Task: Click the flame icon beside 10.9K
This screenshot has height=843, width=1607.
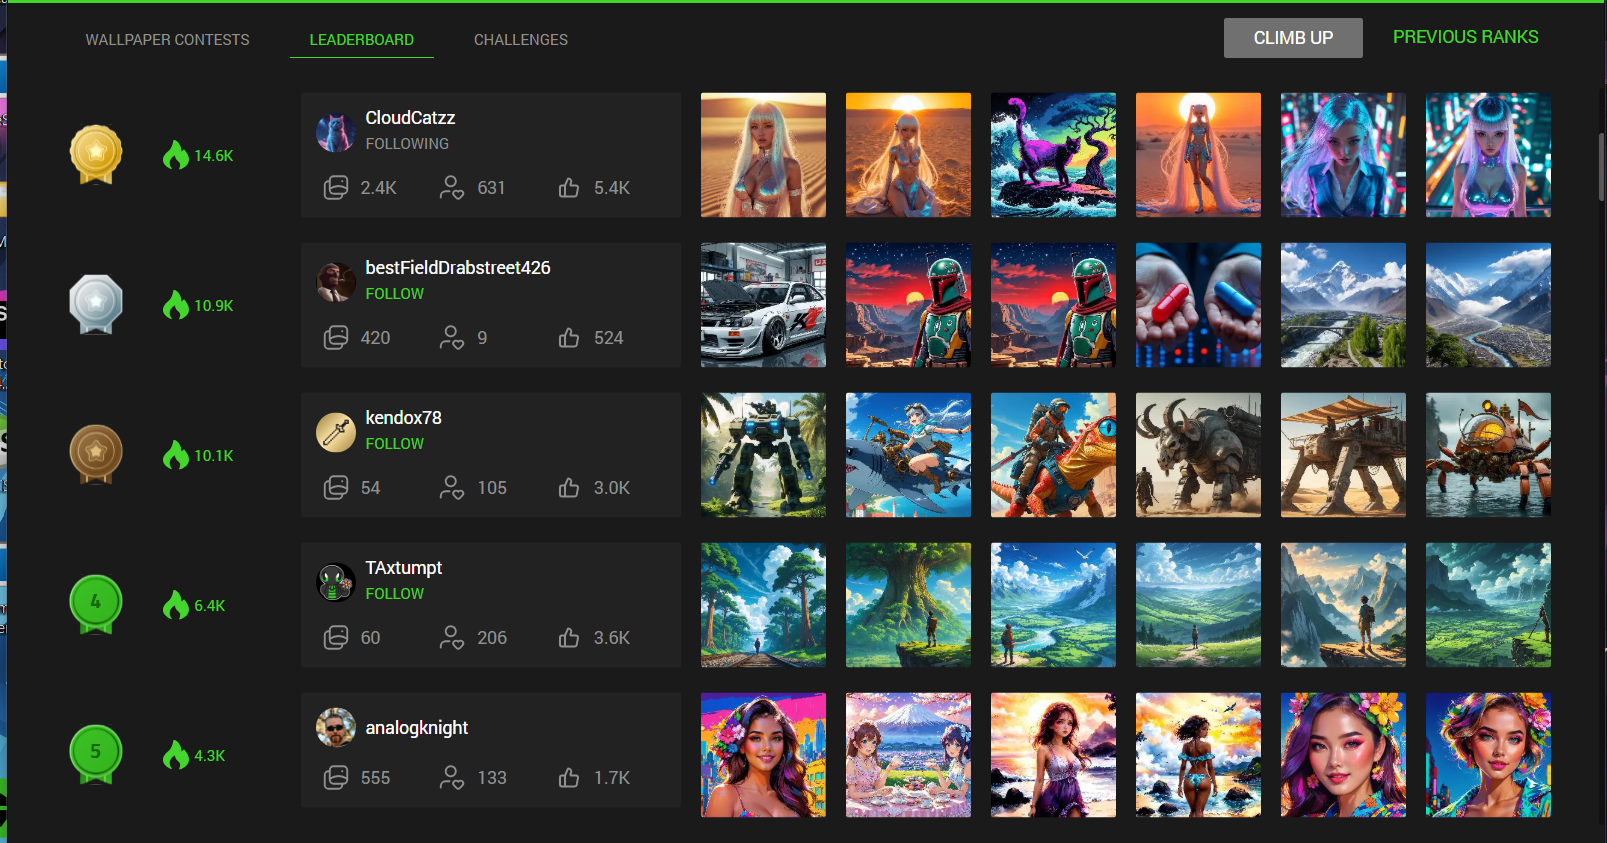Action: coord(176,305)
